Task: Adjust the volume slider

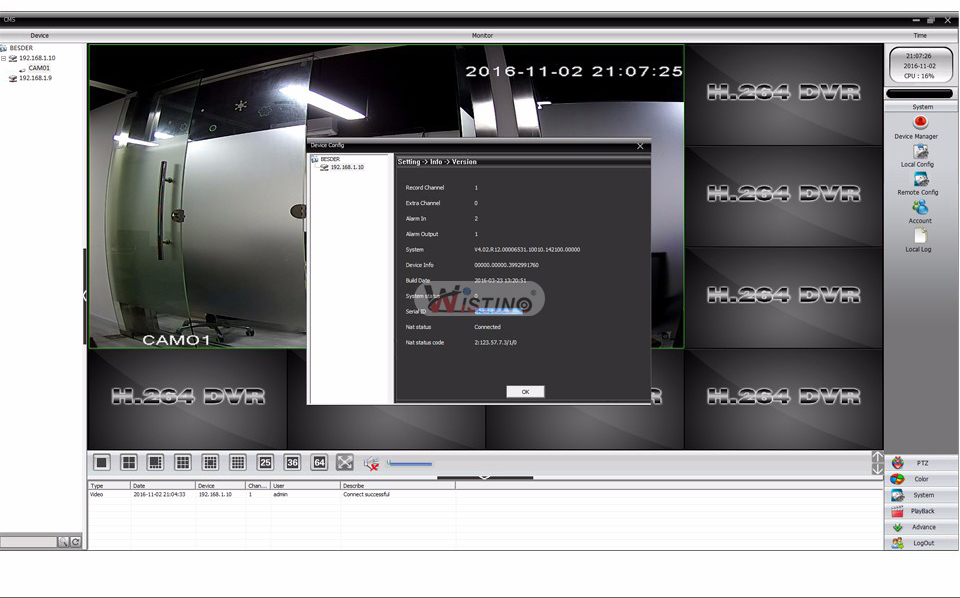Action: [410, 464]
